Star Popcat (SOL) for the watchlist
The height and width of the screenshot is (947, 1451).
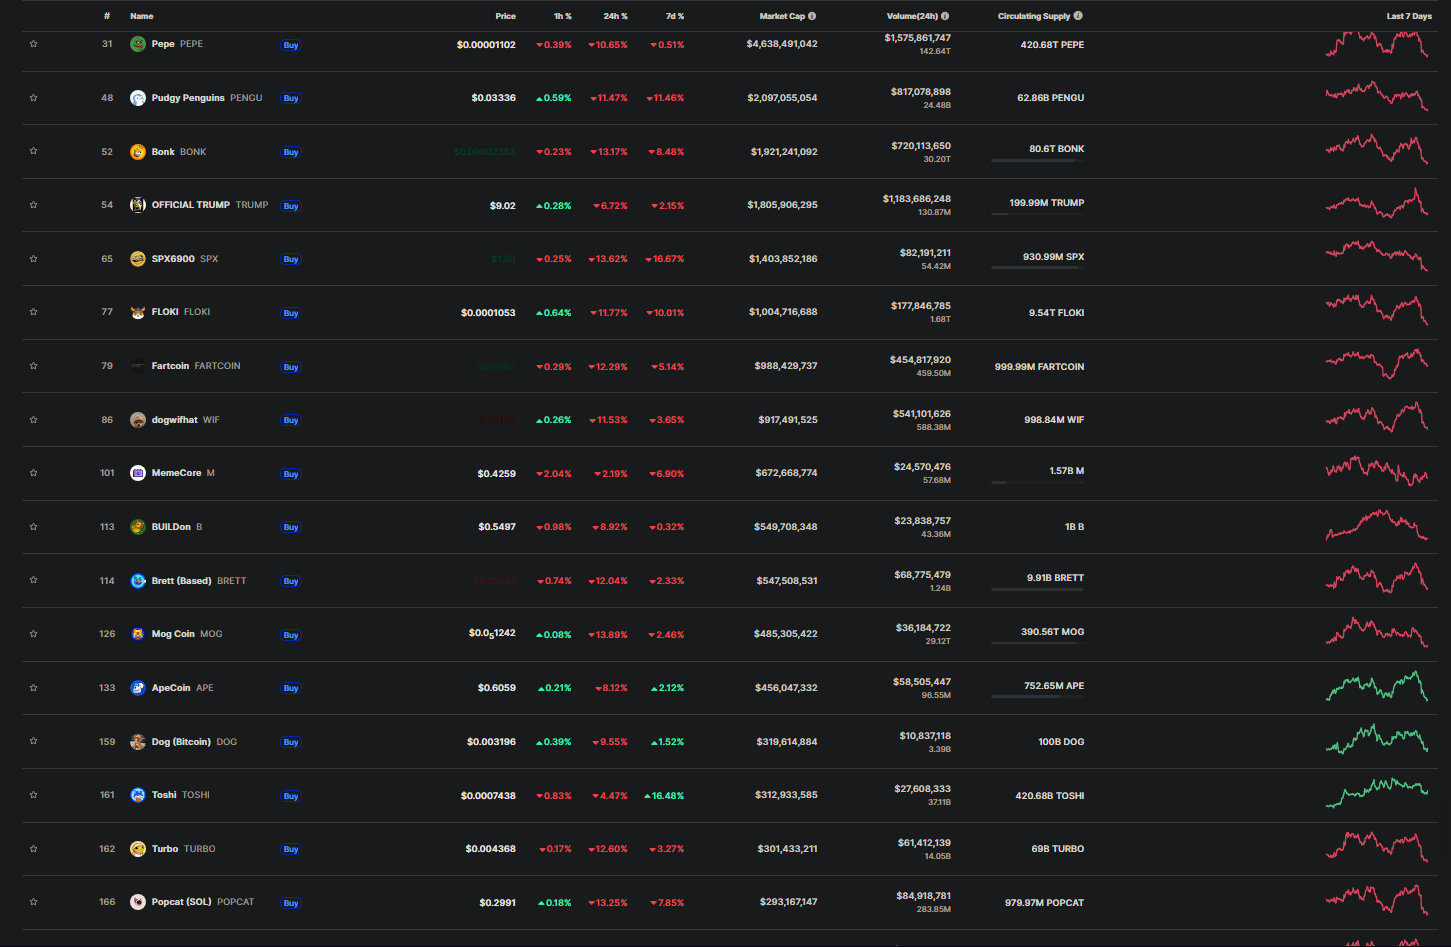[x=33, y=902]
